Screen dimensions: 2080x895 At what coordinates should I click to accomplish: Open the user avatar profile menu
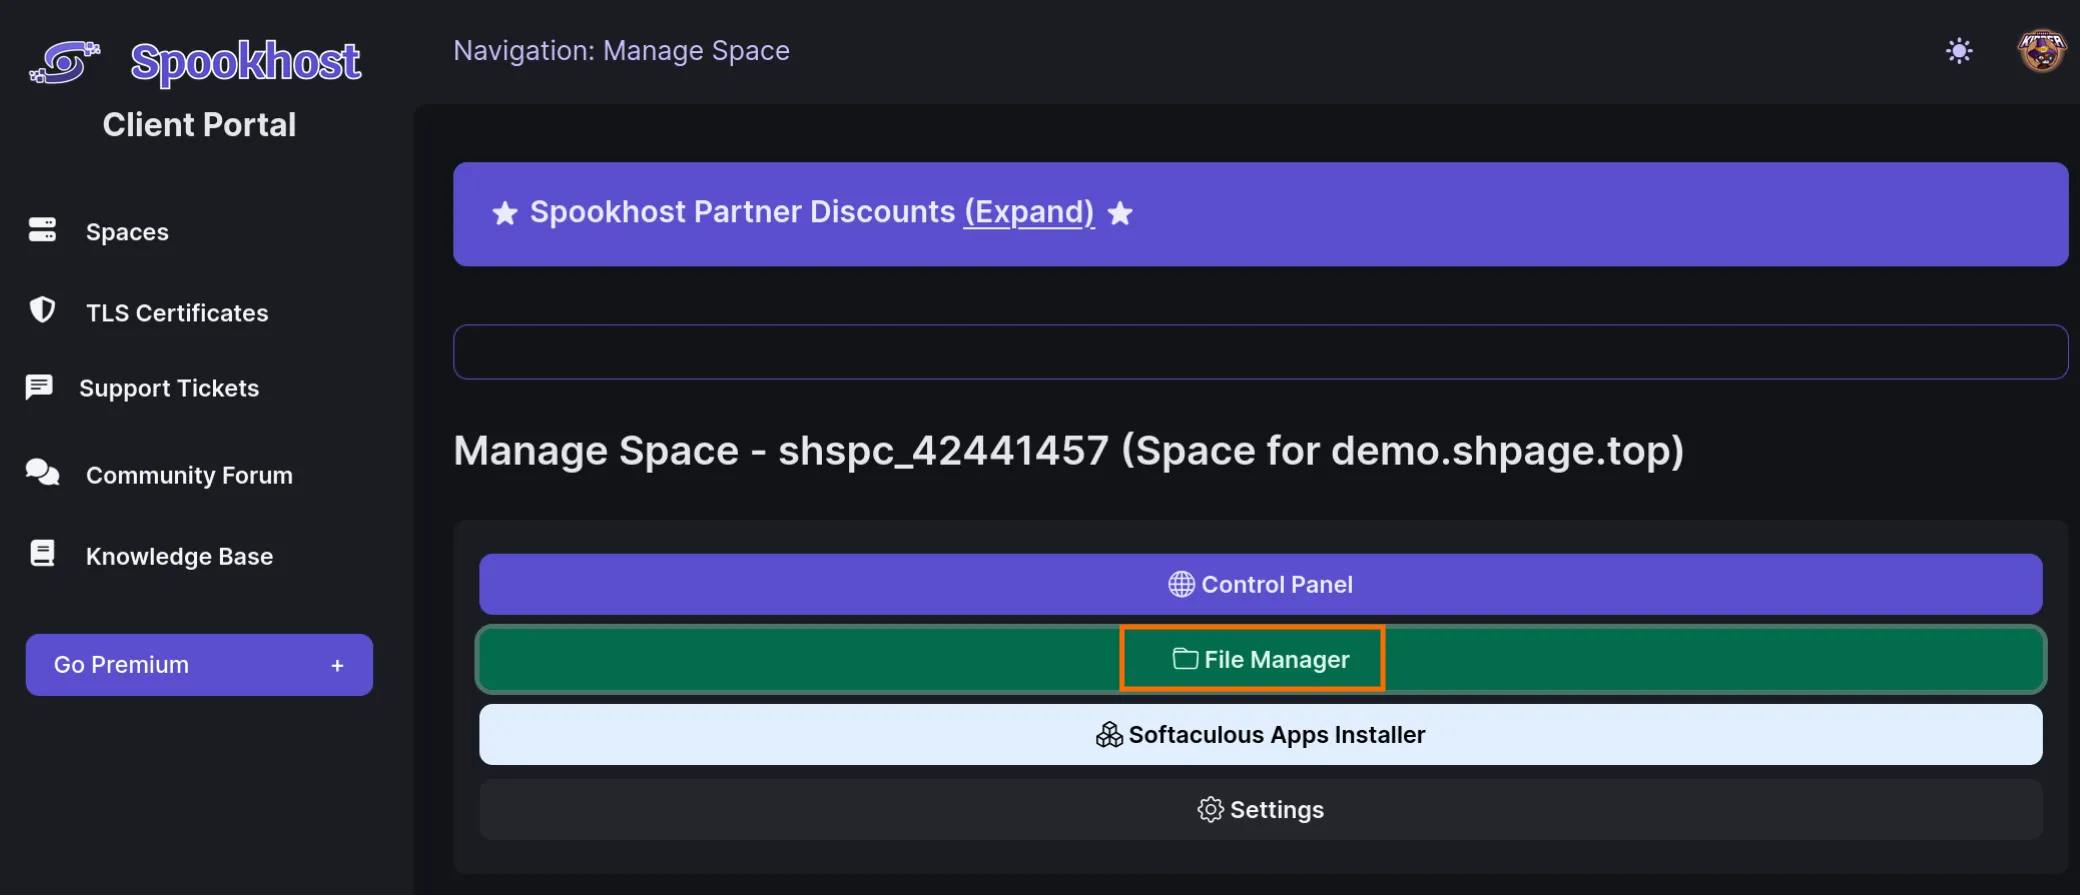point(2041,50)
